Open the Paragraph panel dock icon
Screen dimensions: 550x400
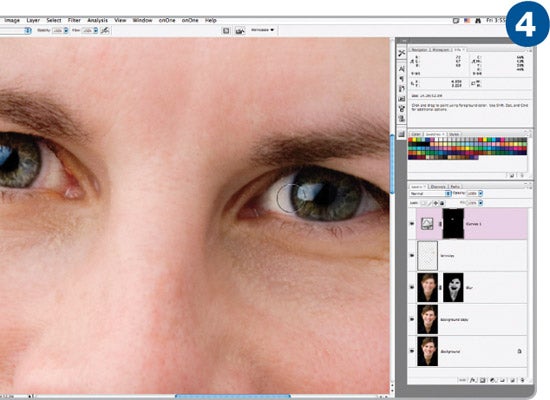(402, 79)
